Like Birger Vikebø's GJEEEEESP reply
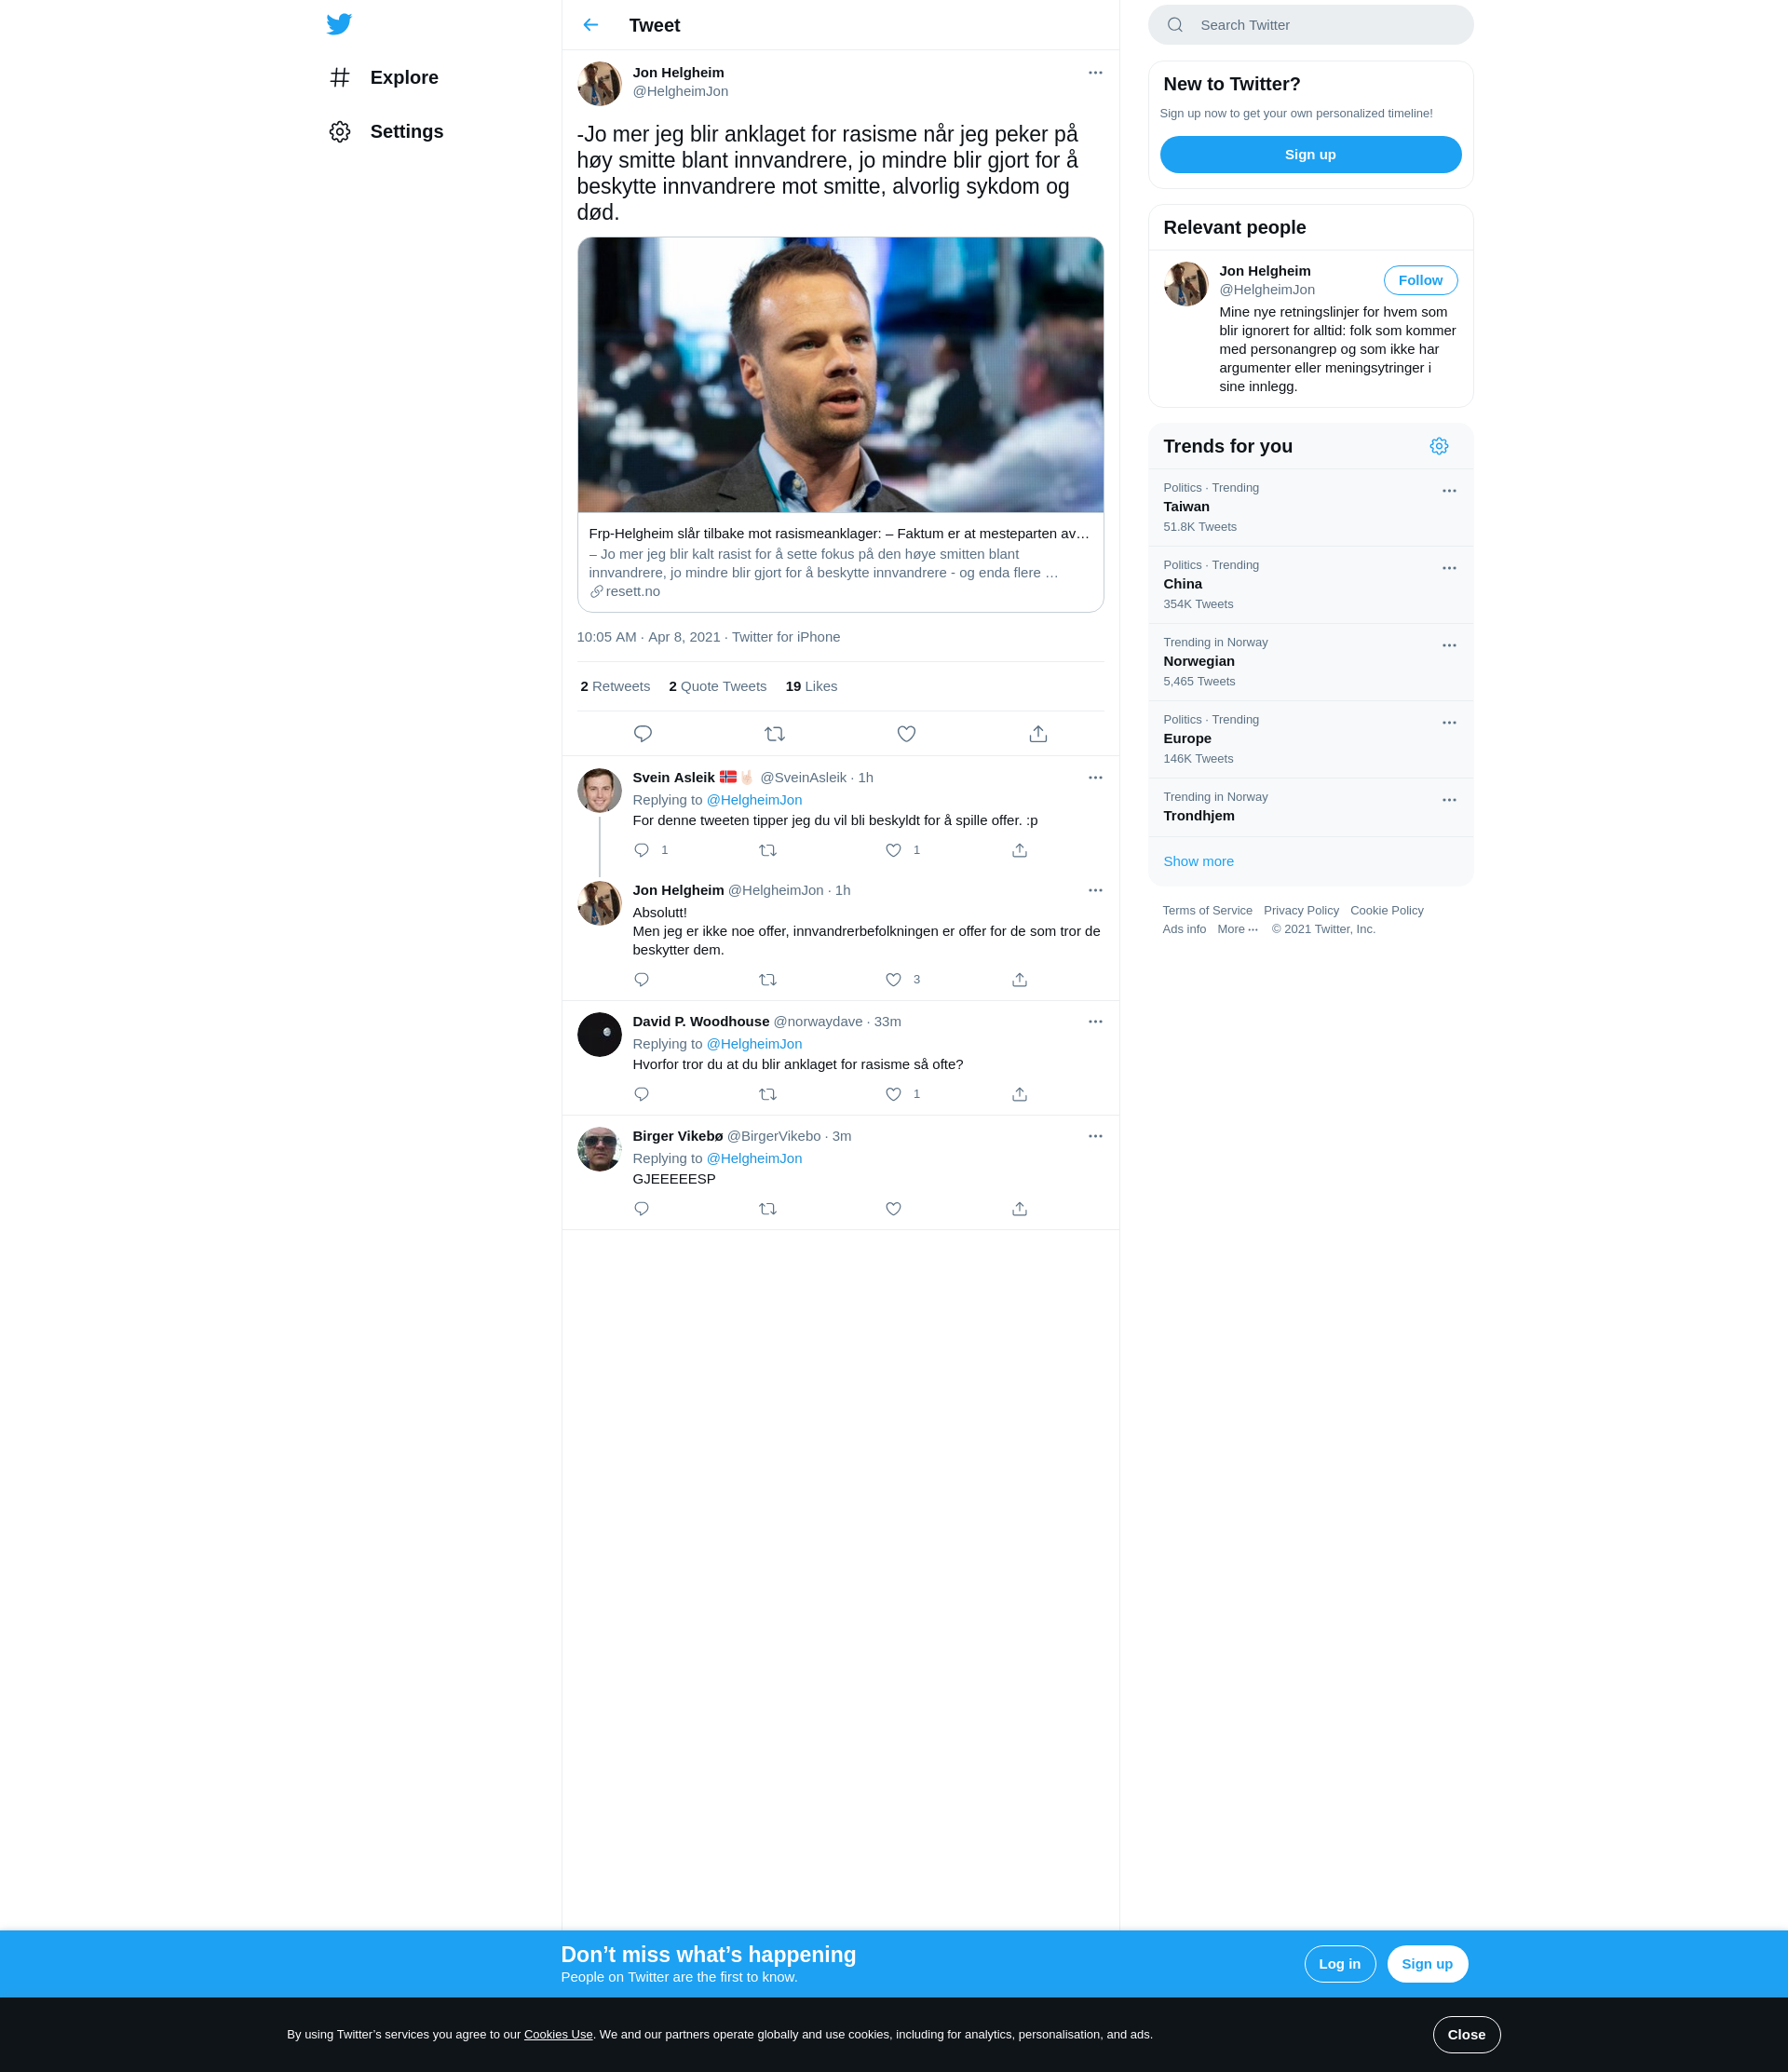Viewport: 1788px width, 2072px height. coord(893,1209)
